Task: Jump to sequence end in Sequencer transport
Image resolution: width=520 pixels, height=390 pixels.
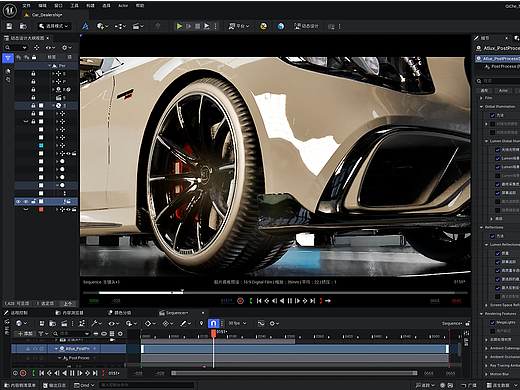Action: pyautogui.click(x=95, y=373)
